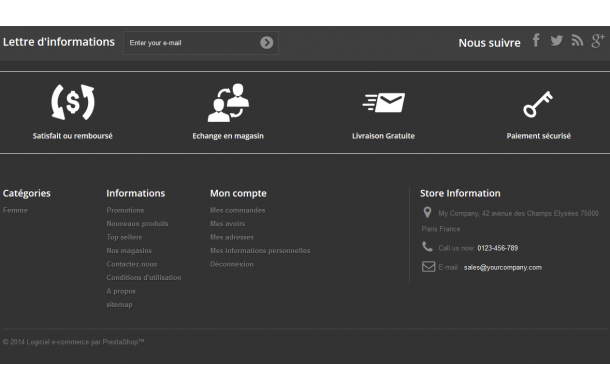Open the Promotions link
This screenshot has width=610, height=390.
point(125,210)
